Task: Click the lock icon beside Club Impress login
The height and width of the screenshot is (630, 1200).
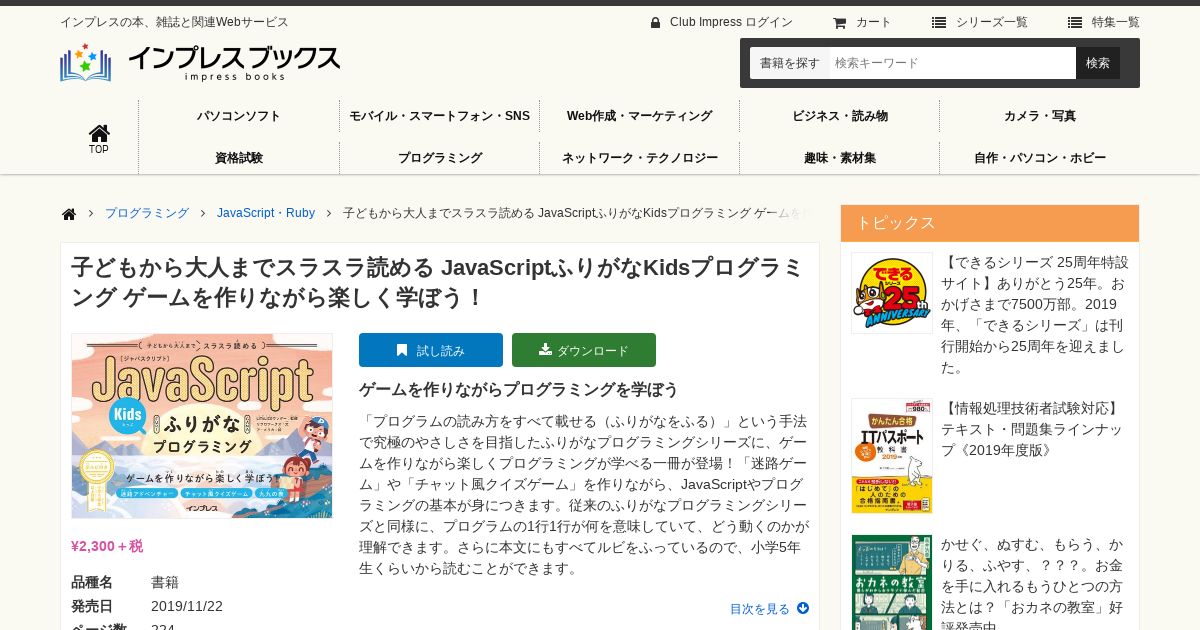Action: click(x=655, y=22)
